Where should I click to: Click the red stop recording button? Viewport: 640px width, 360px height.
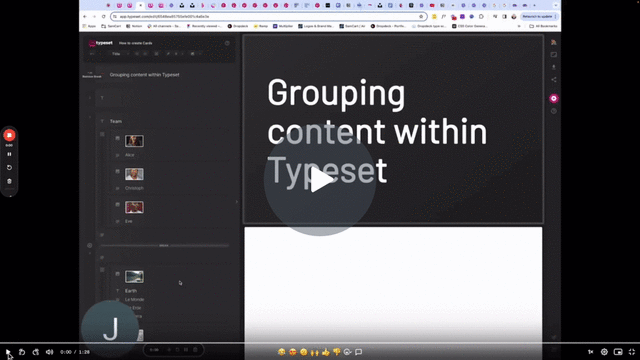pyautogui.click(x=9, y=135)
